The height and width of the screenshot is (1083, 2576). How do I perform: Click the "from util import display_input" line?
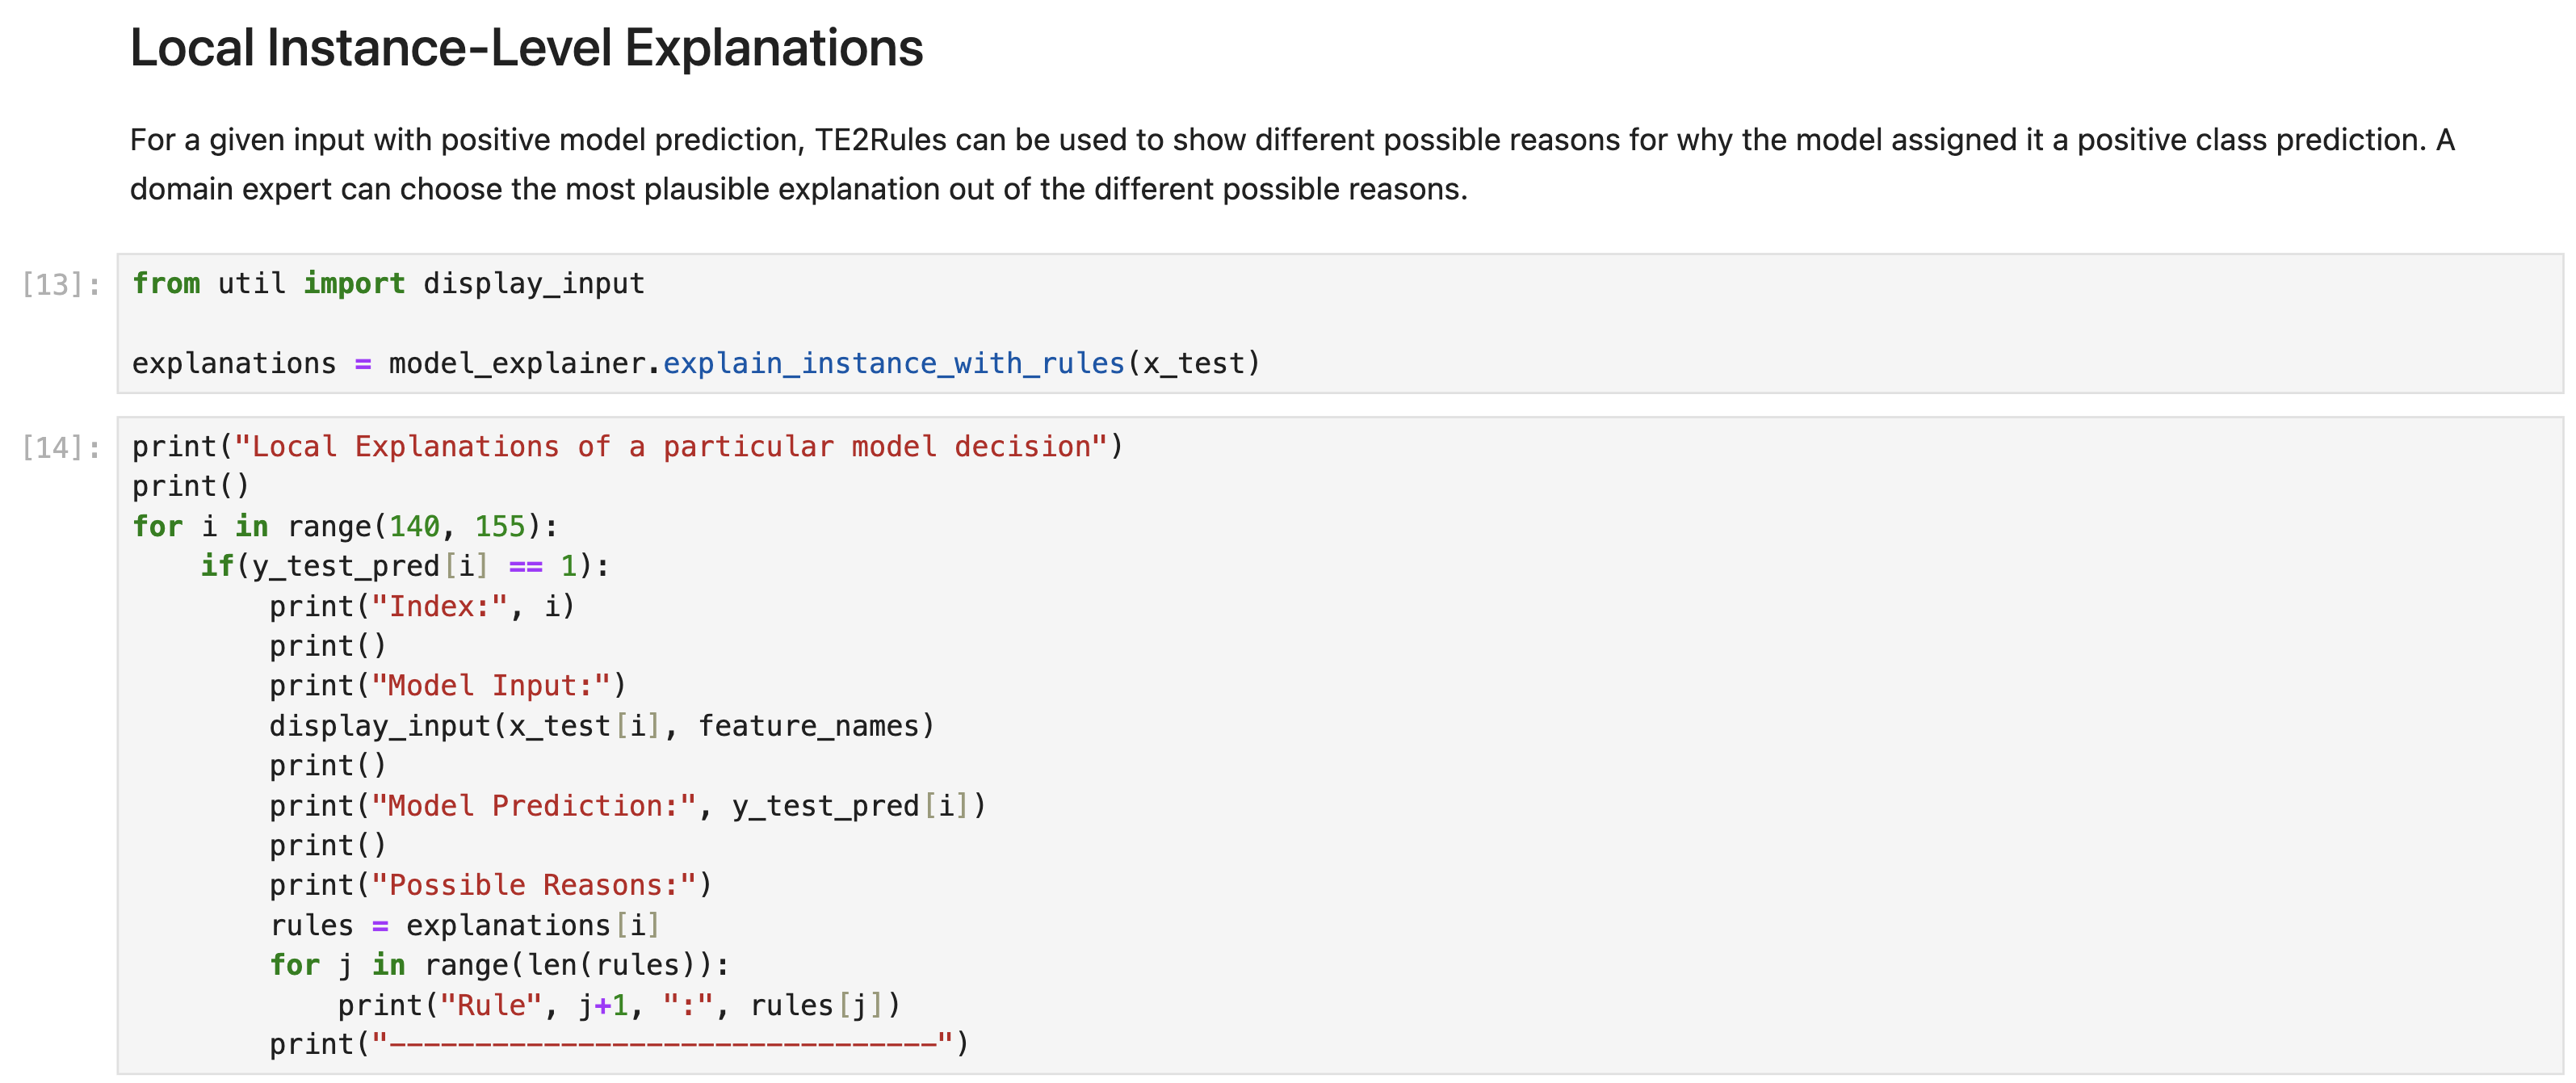(x=388, y=284)
